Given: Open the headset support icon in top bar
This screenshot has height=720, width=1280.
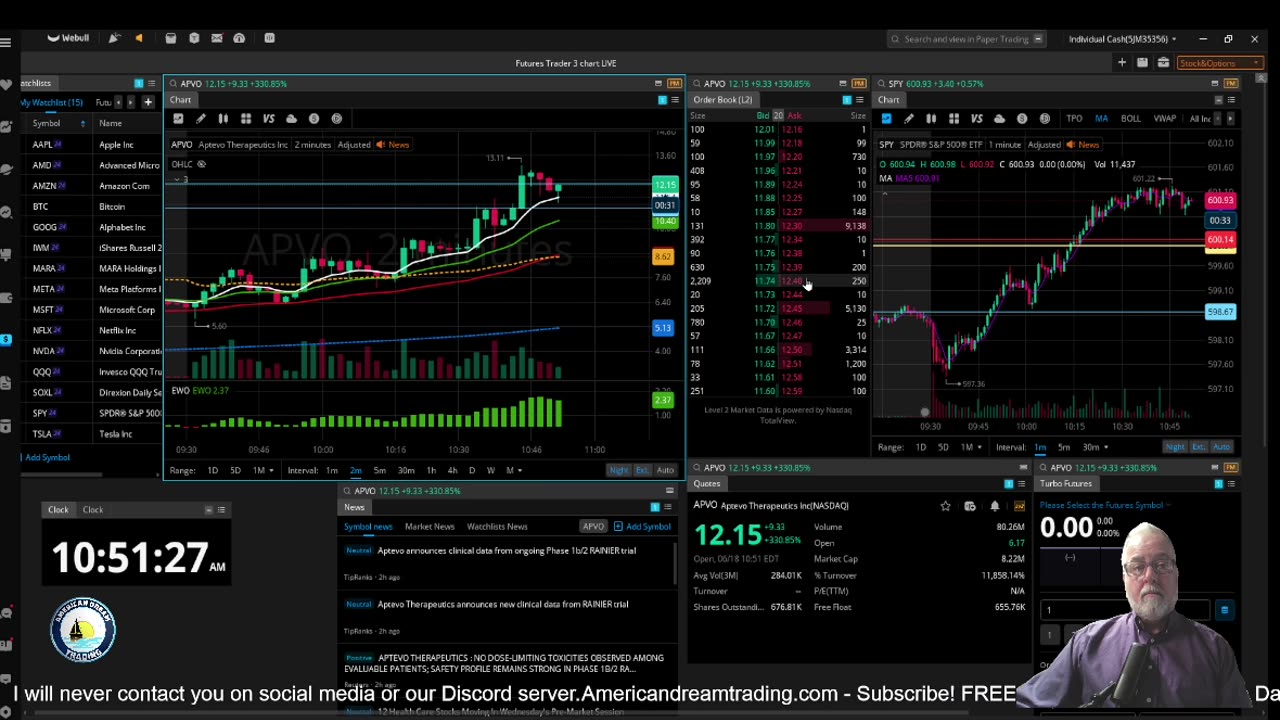Looking at the screenshot, I should pos(239,38).
